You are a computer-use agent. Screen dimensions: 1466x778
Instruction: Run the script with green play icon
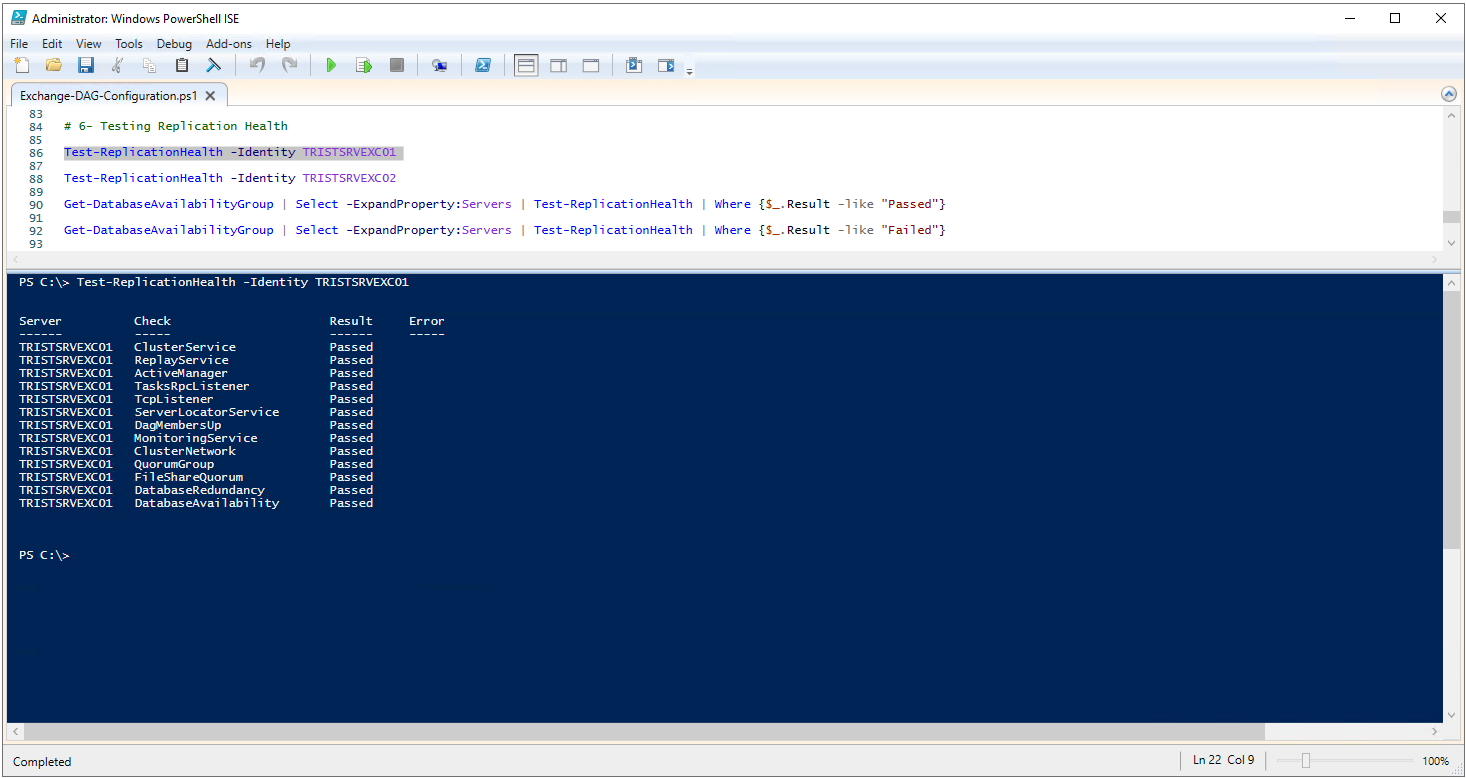332,65
